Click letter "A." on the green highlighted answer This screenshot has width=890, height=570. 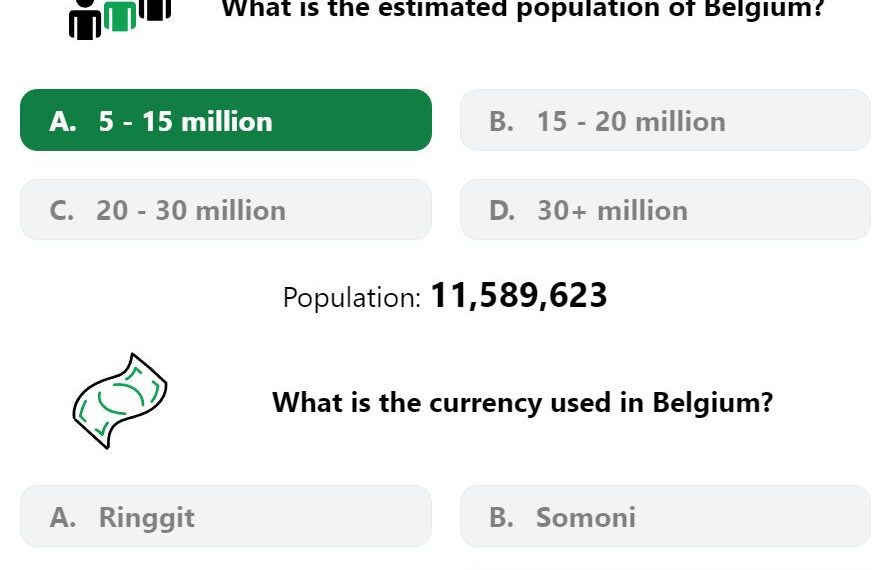[63, 121]
